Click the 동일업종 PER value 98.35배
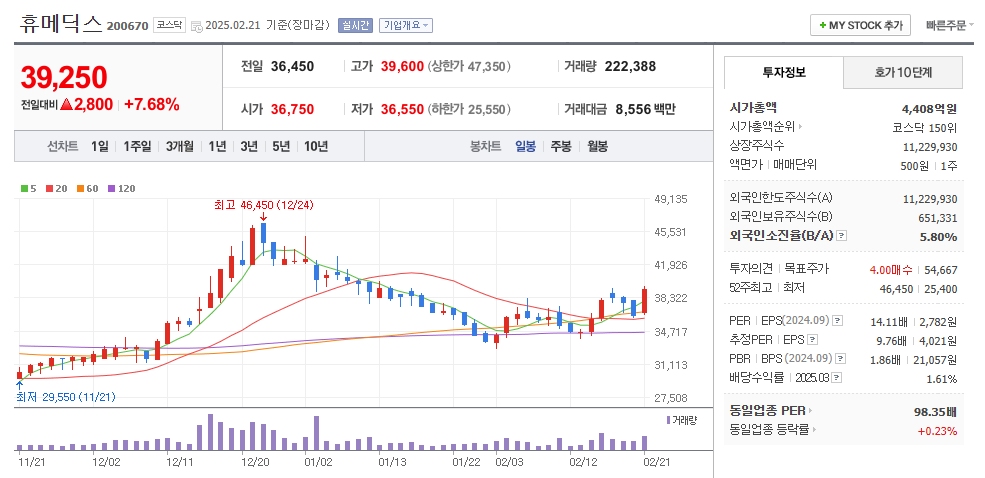The image size is (985, 478). tap(935, 412)
